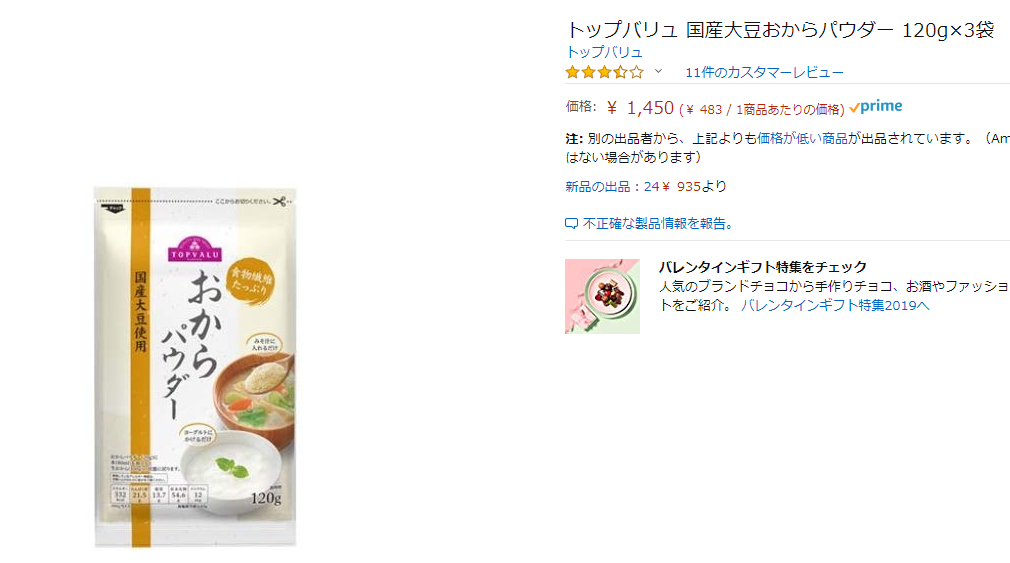Click the speech bubble report icon

571,224
